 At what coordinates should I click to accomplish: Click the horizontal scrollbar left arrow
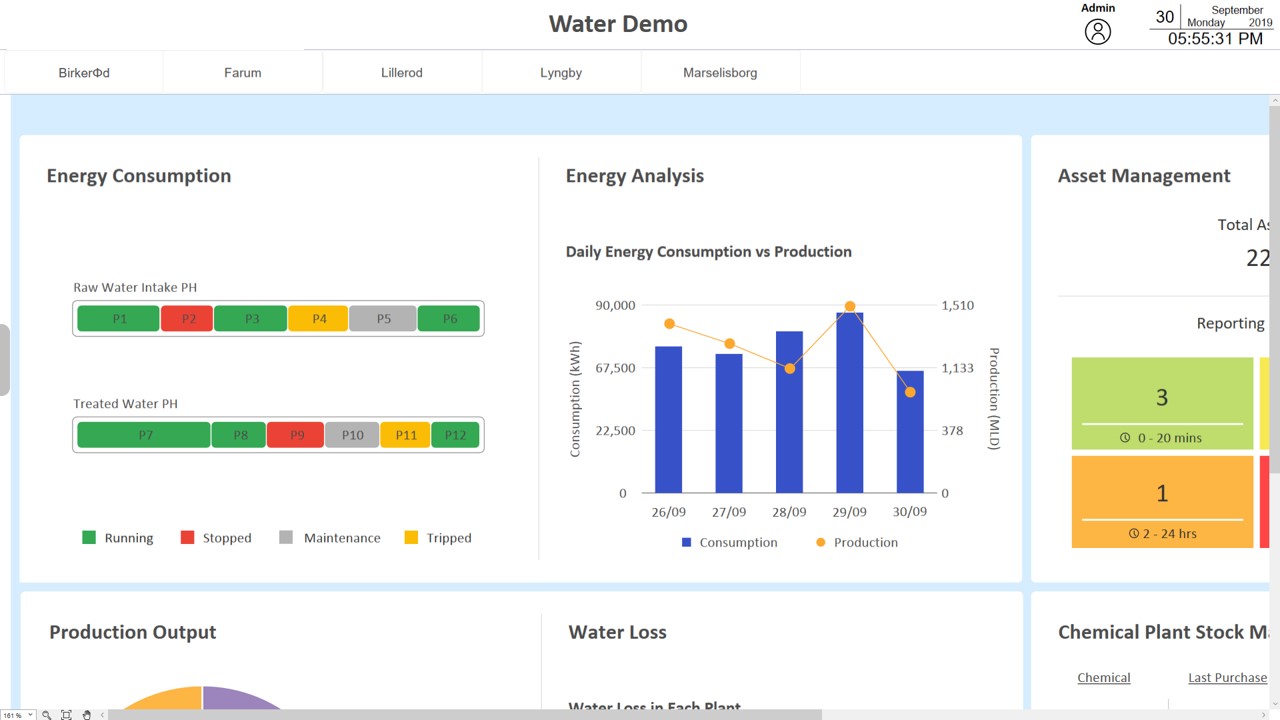coord(103,715)
